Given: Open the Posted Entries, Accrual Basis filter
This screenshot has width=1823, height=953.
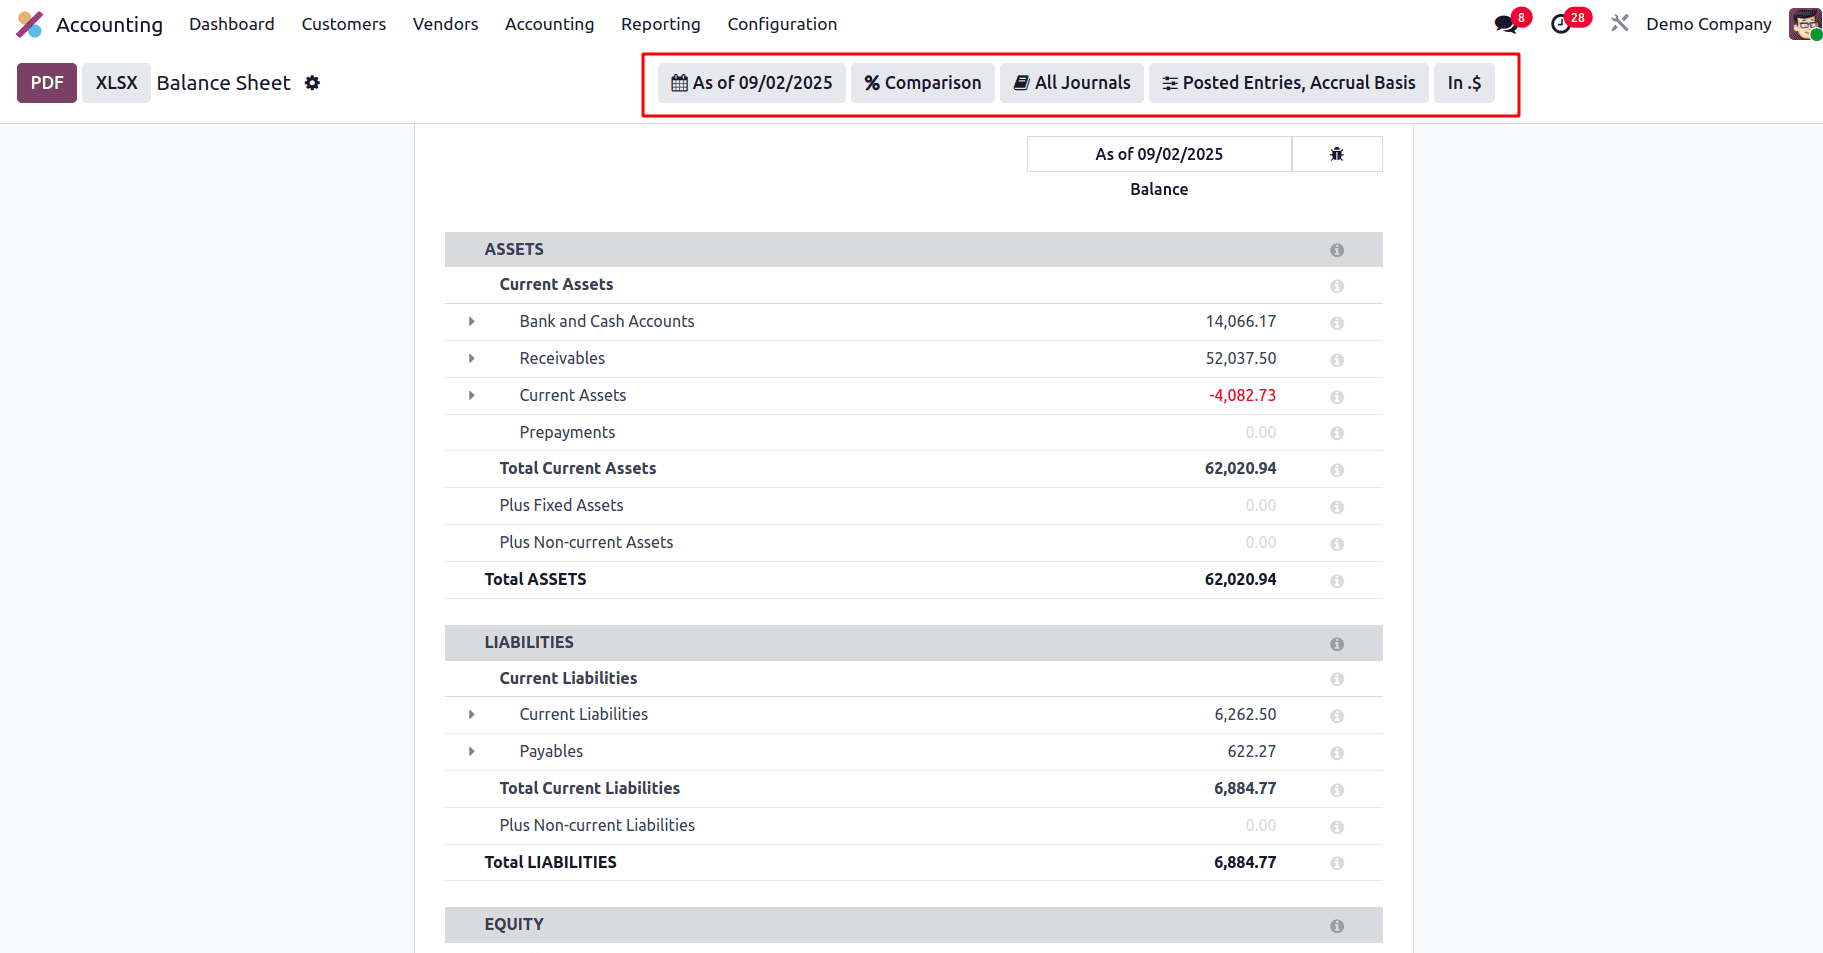Looking at the screenshot, I should click(x=1288, y=83).
